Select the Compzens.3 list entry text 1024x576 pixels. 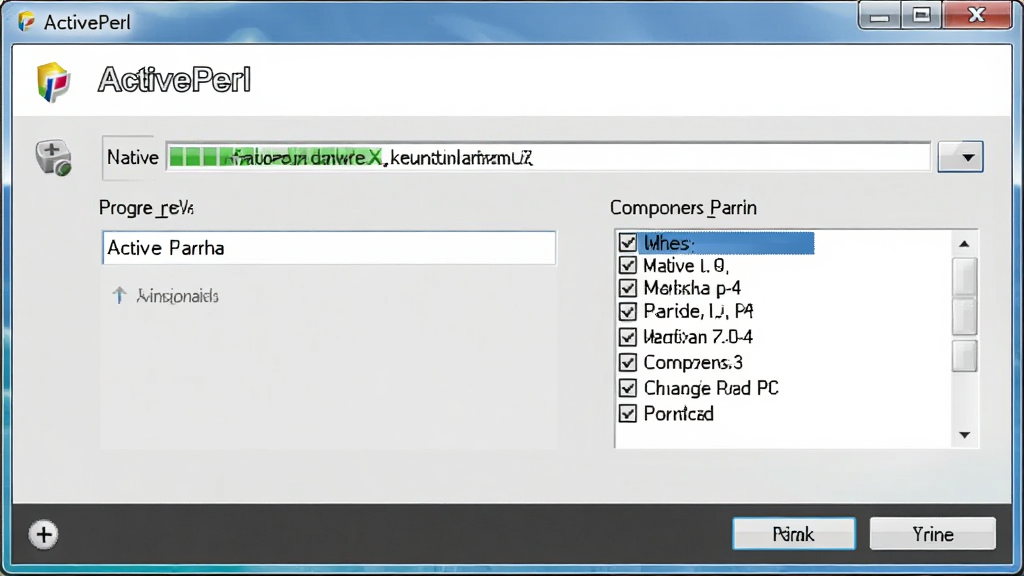pos(693,362)
